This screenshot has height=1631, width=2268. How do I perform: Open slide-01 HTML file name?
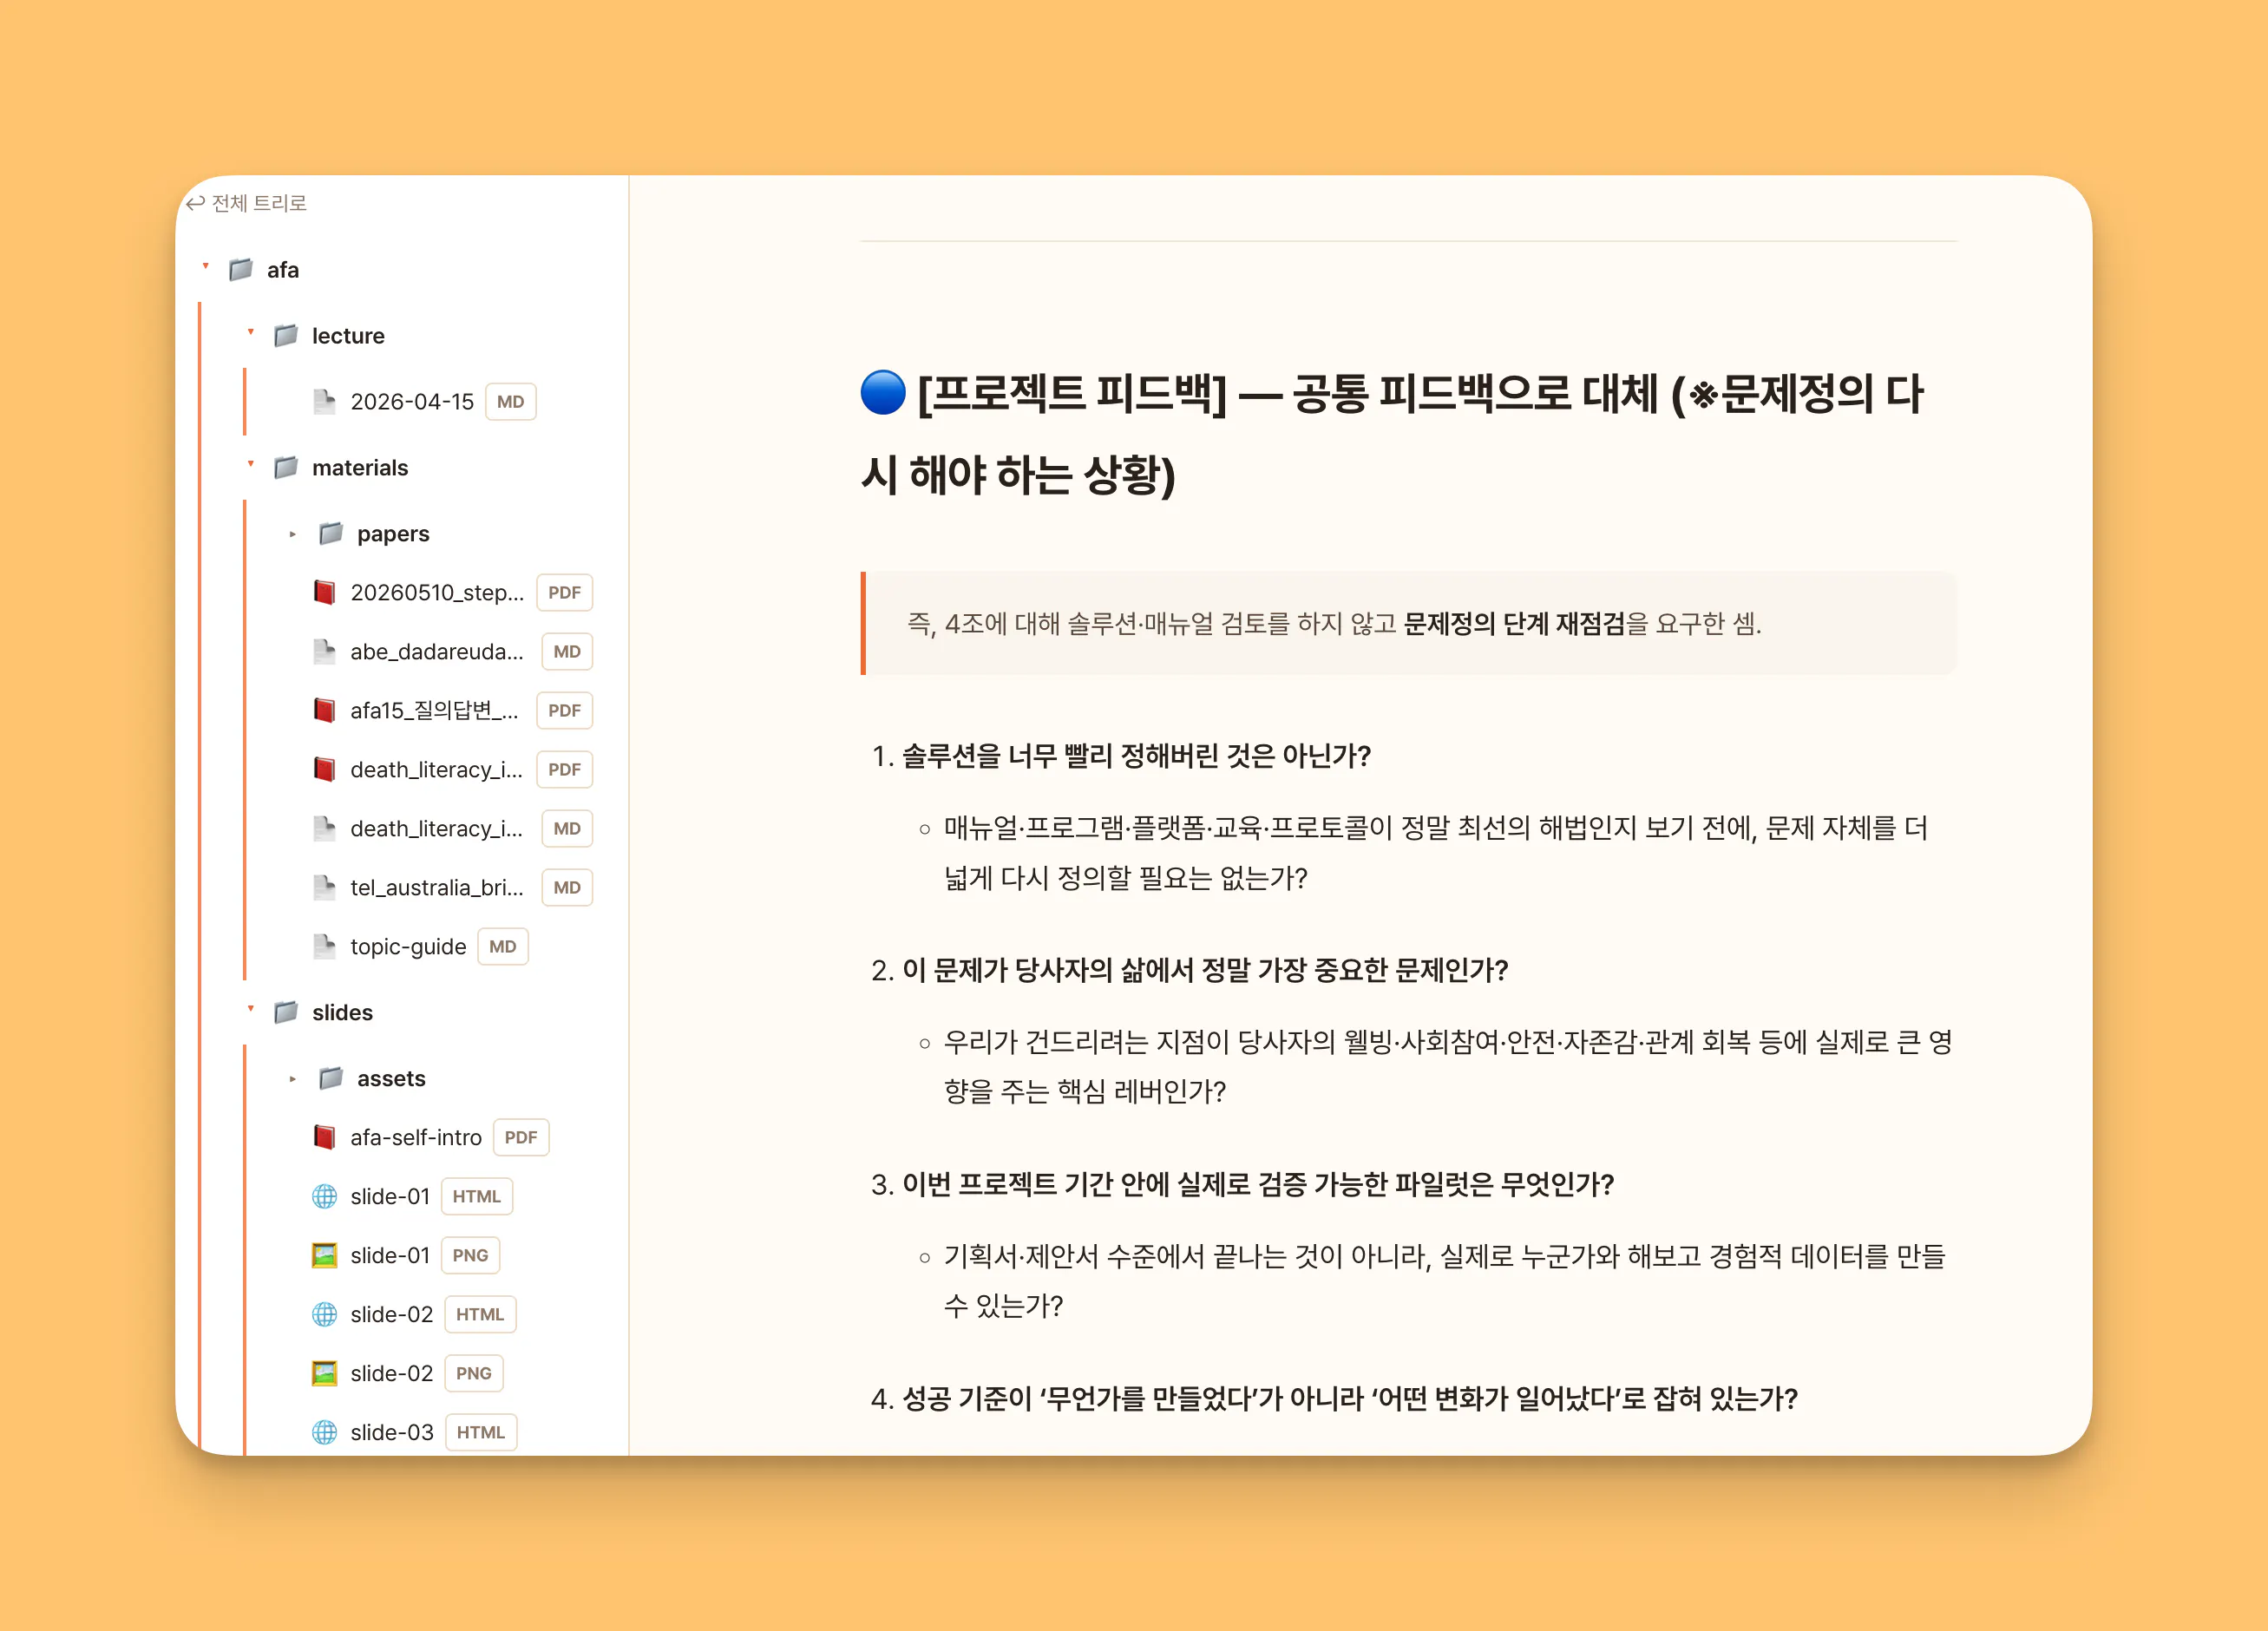390,1197
